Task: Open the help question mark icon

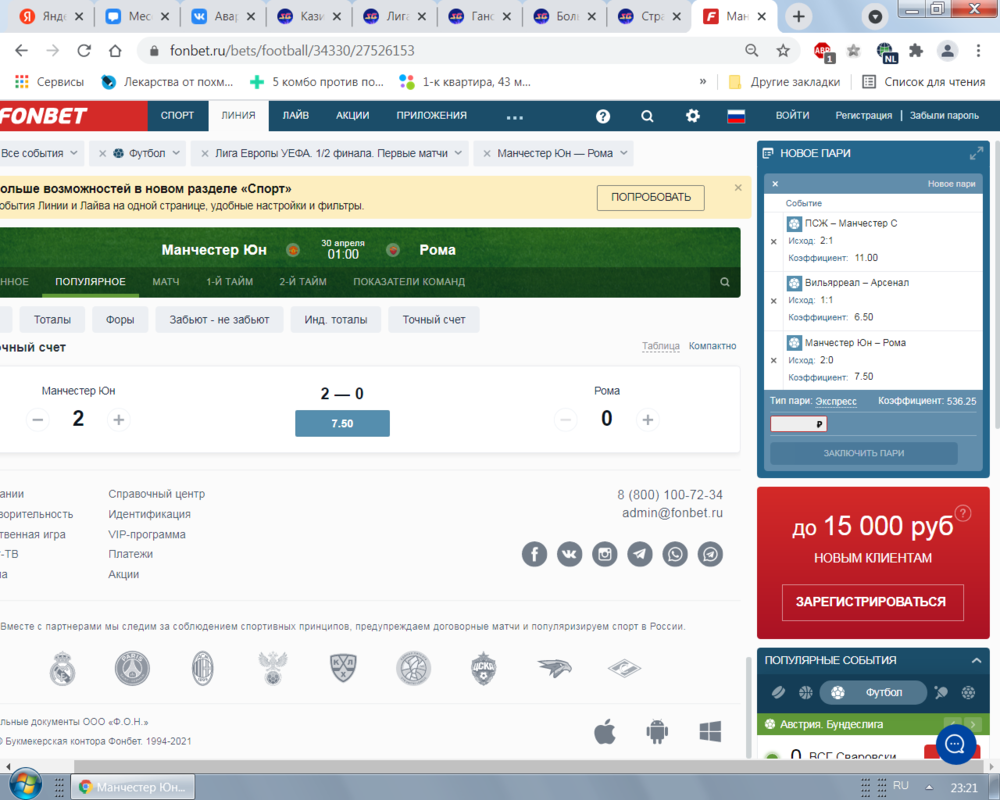Action: [x=603, y=116]
